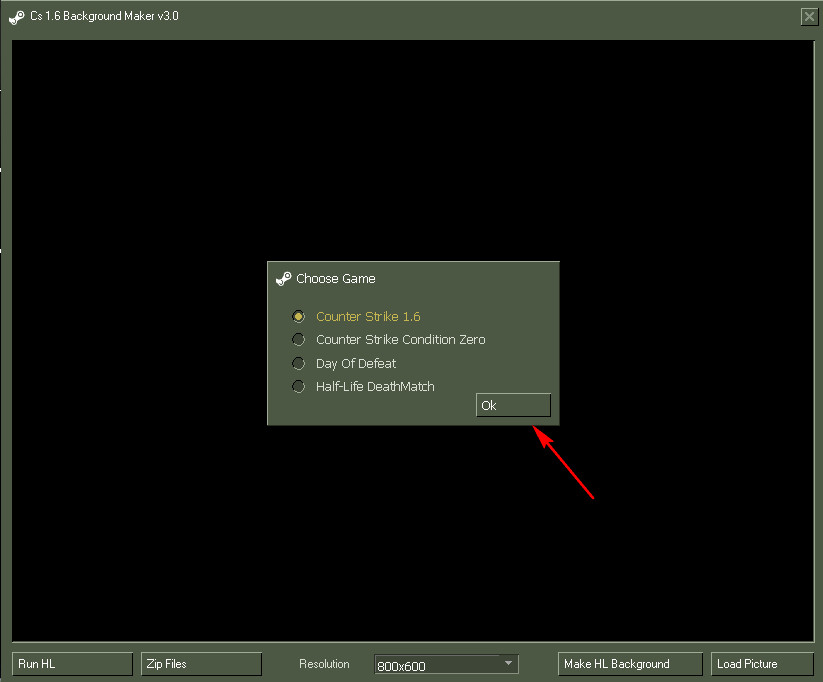The width and height of the screenshot is (823, 682).
Task: Select the Day Of Defeat radio button
Action: (298, 363)
